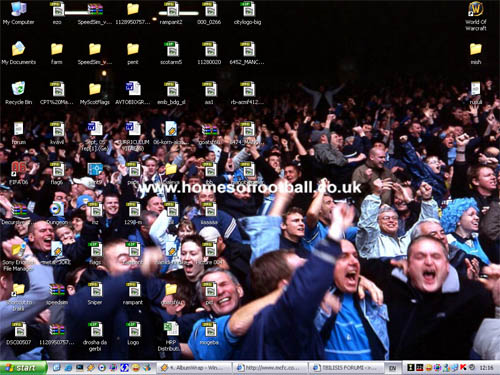Open the Recycle Bin
Image resolution: width=500 pixels, height=375 pixels.
[x=18, y=93]
